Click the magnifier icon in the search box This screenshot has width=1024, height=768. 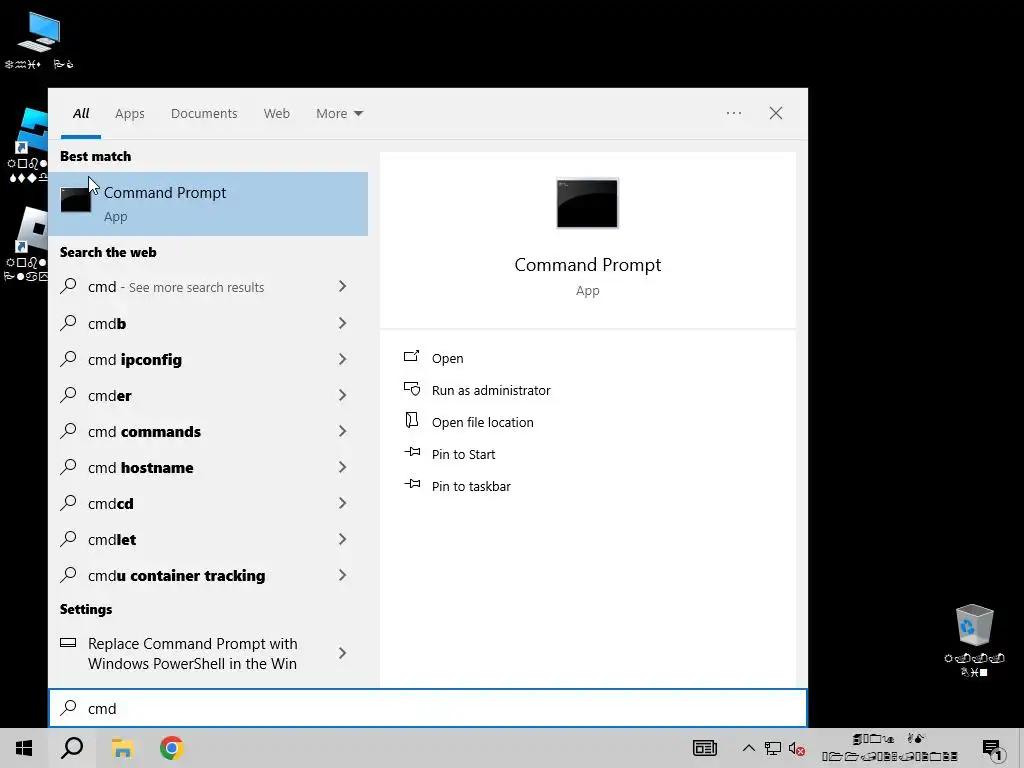[x=68, y=707]
